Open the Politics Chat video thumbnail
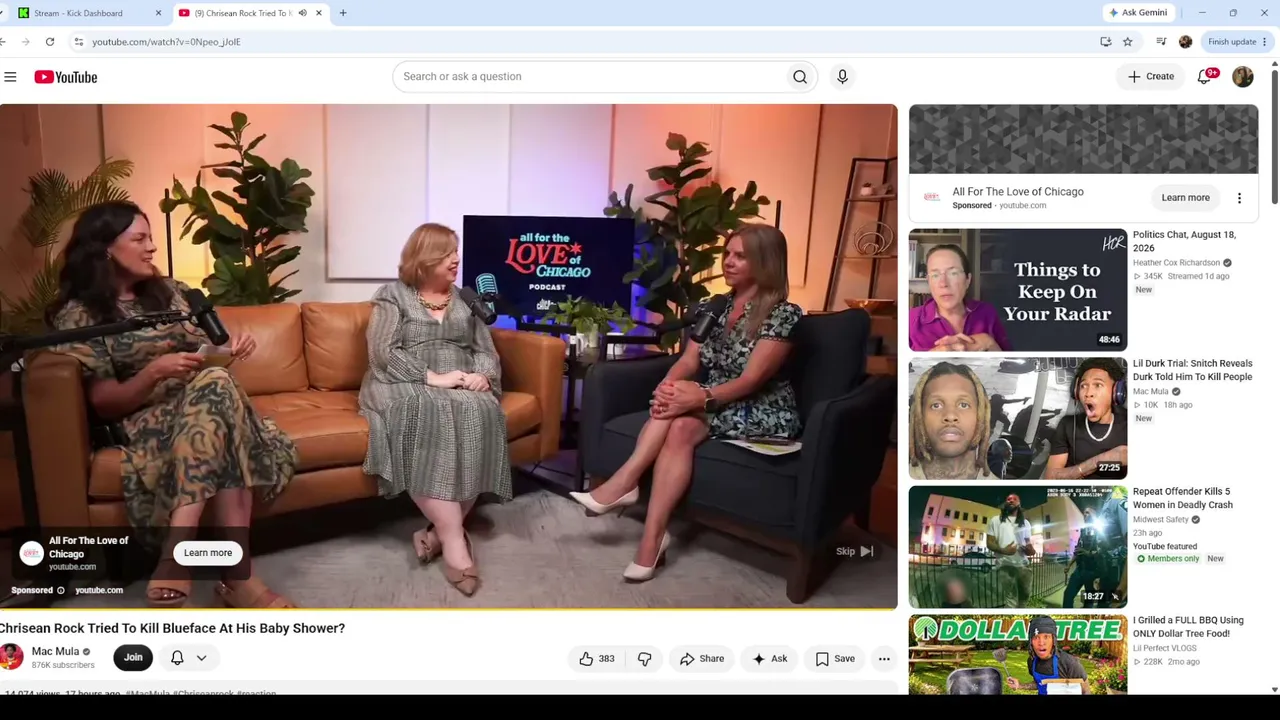Image resolution: width=1280 pixels, height=720 pixels. pyautogui.click(x=1017, y=290)
